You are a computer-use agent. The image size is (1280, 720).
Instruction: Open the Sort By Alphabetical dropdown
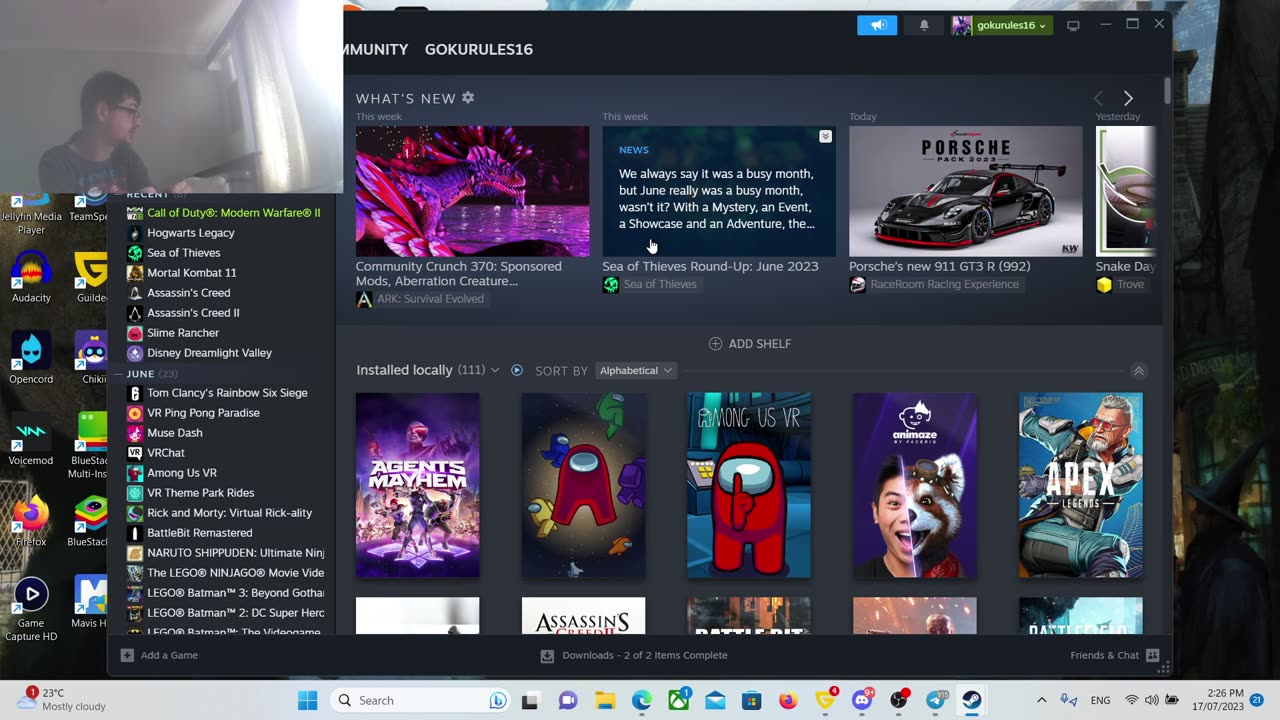[x=636, y=370]
